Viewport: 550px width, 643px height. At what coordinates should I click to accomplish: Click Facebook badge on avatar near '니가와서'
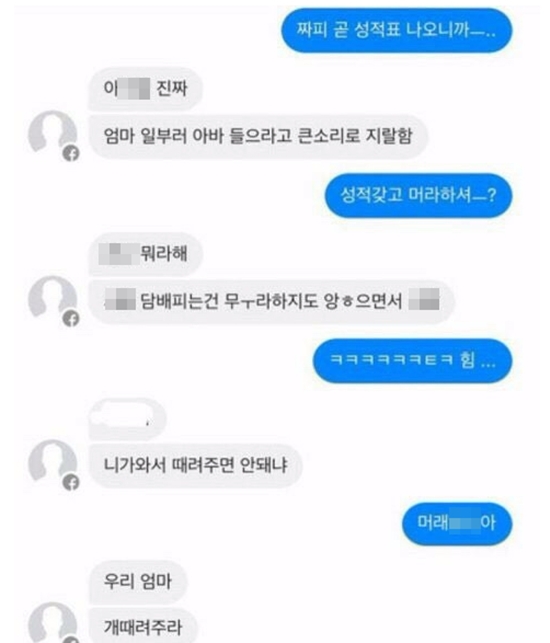(x=71, y=483)
